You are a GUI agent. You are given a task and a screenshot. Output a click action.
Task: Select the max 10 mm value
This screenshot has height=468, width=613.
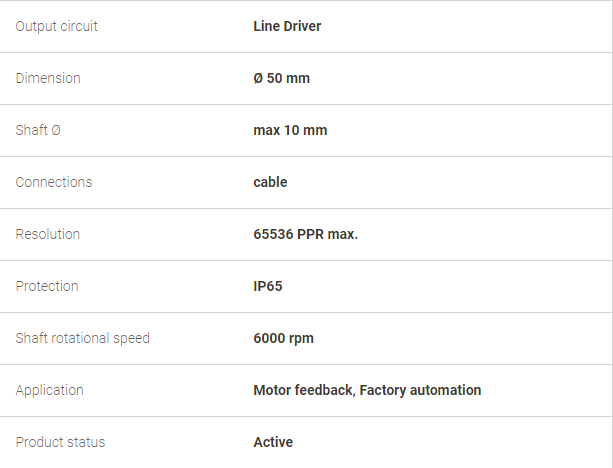coord(290,130)
